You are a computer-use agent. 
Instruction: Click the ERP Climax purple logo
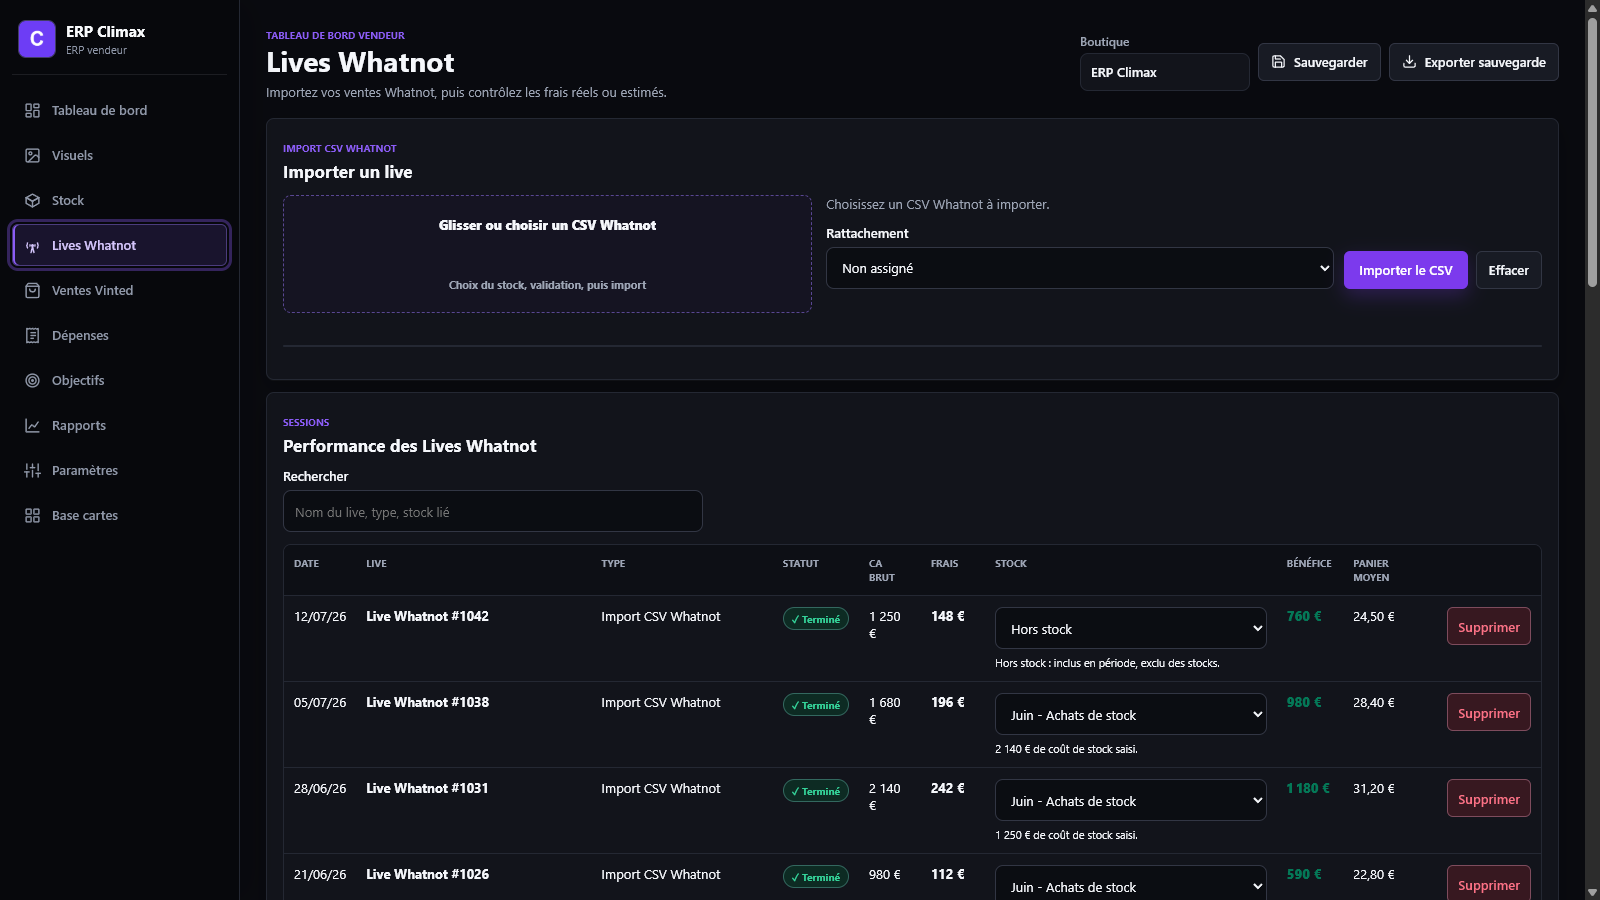coord(37,39)
